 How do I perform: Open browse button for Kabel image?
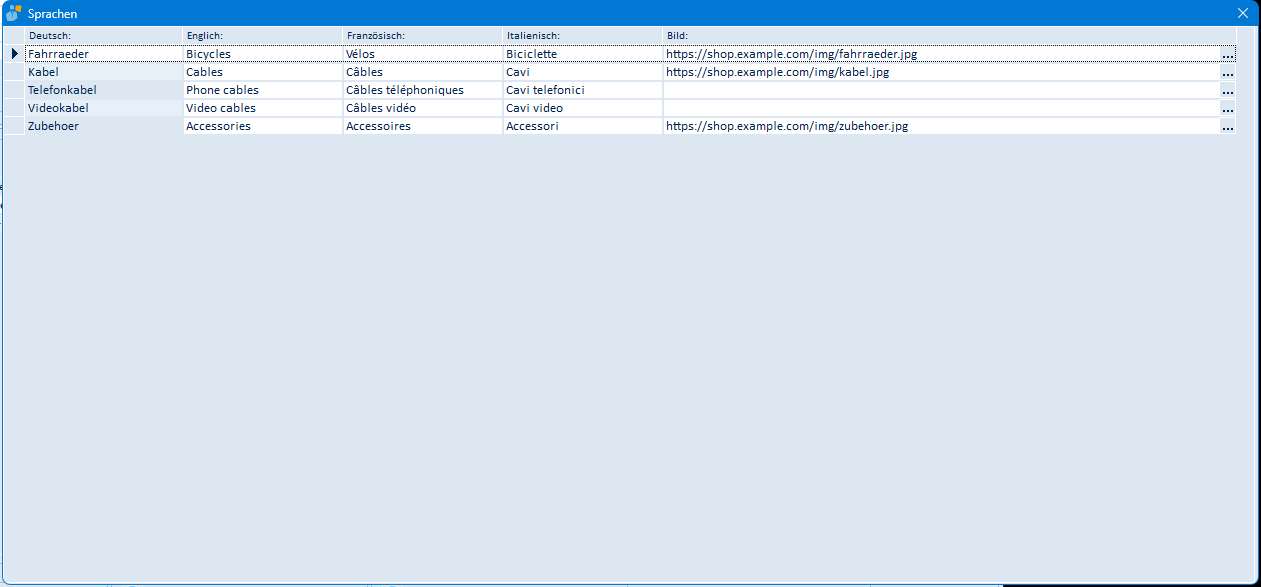click(1228, 72)
